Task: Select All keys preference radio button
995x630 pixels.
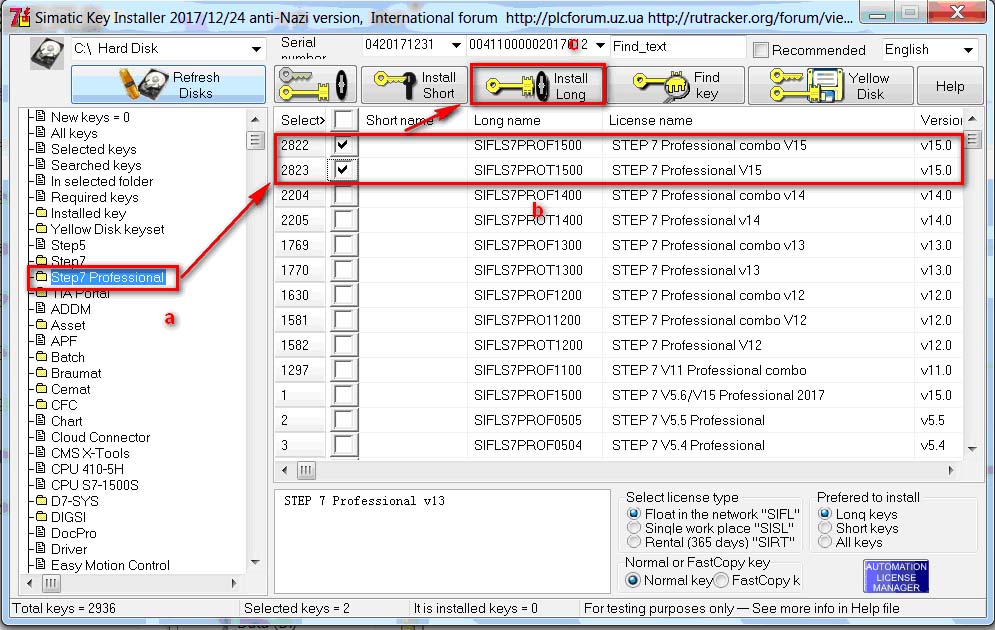Action: pos(825,542)
